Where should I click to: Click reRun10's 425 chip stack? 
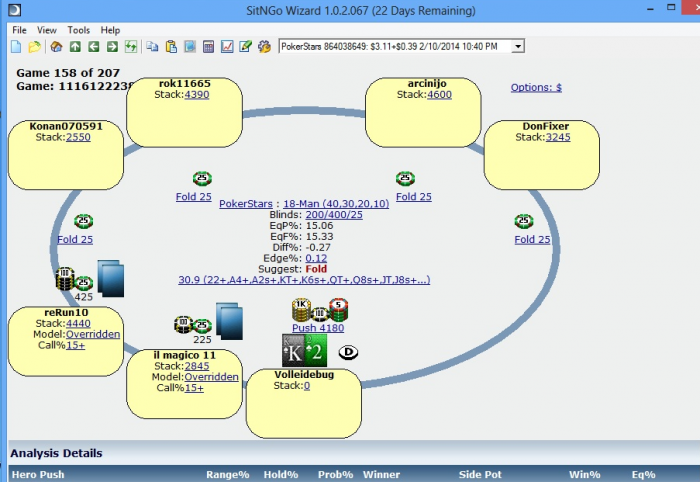(x=74, y=280)
